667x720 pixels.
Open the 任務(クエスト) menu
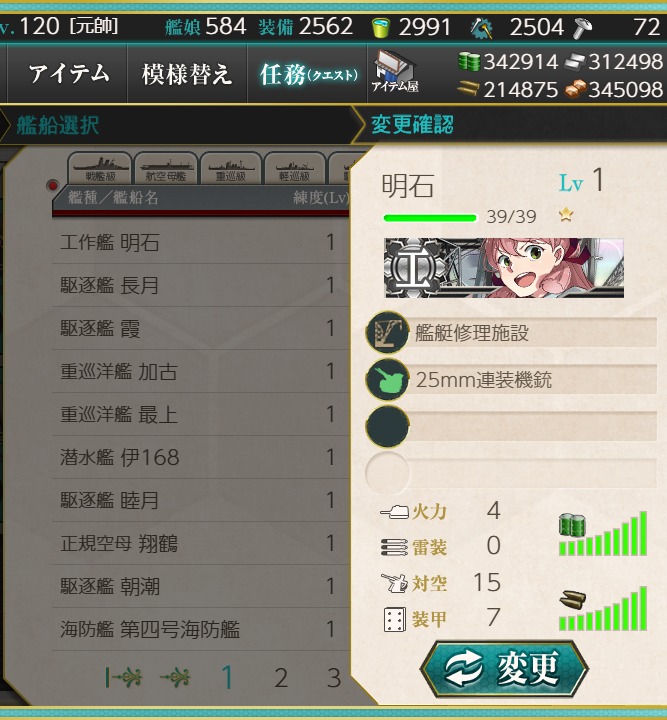[x=308, y=74]
